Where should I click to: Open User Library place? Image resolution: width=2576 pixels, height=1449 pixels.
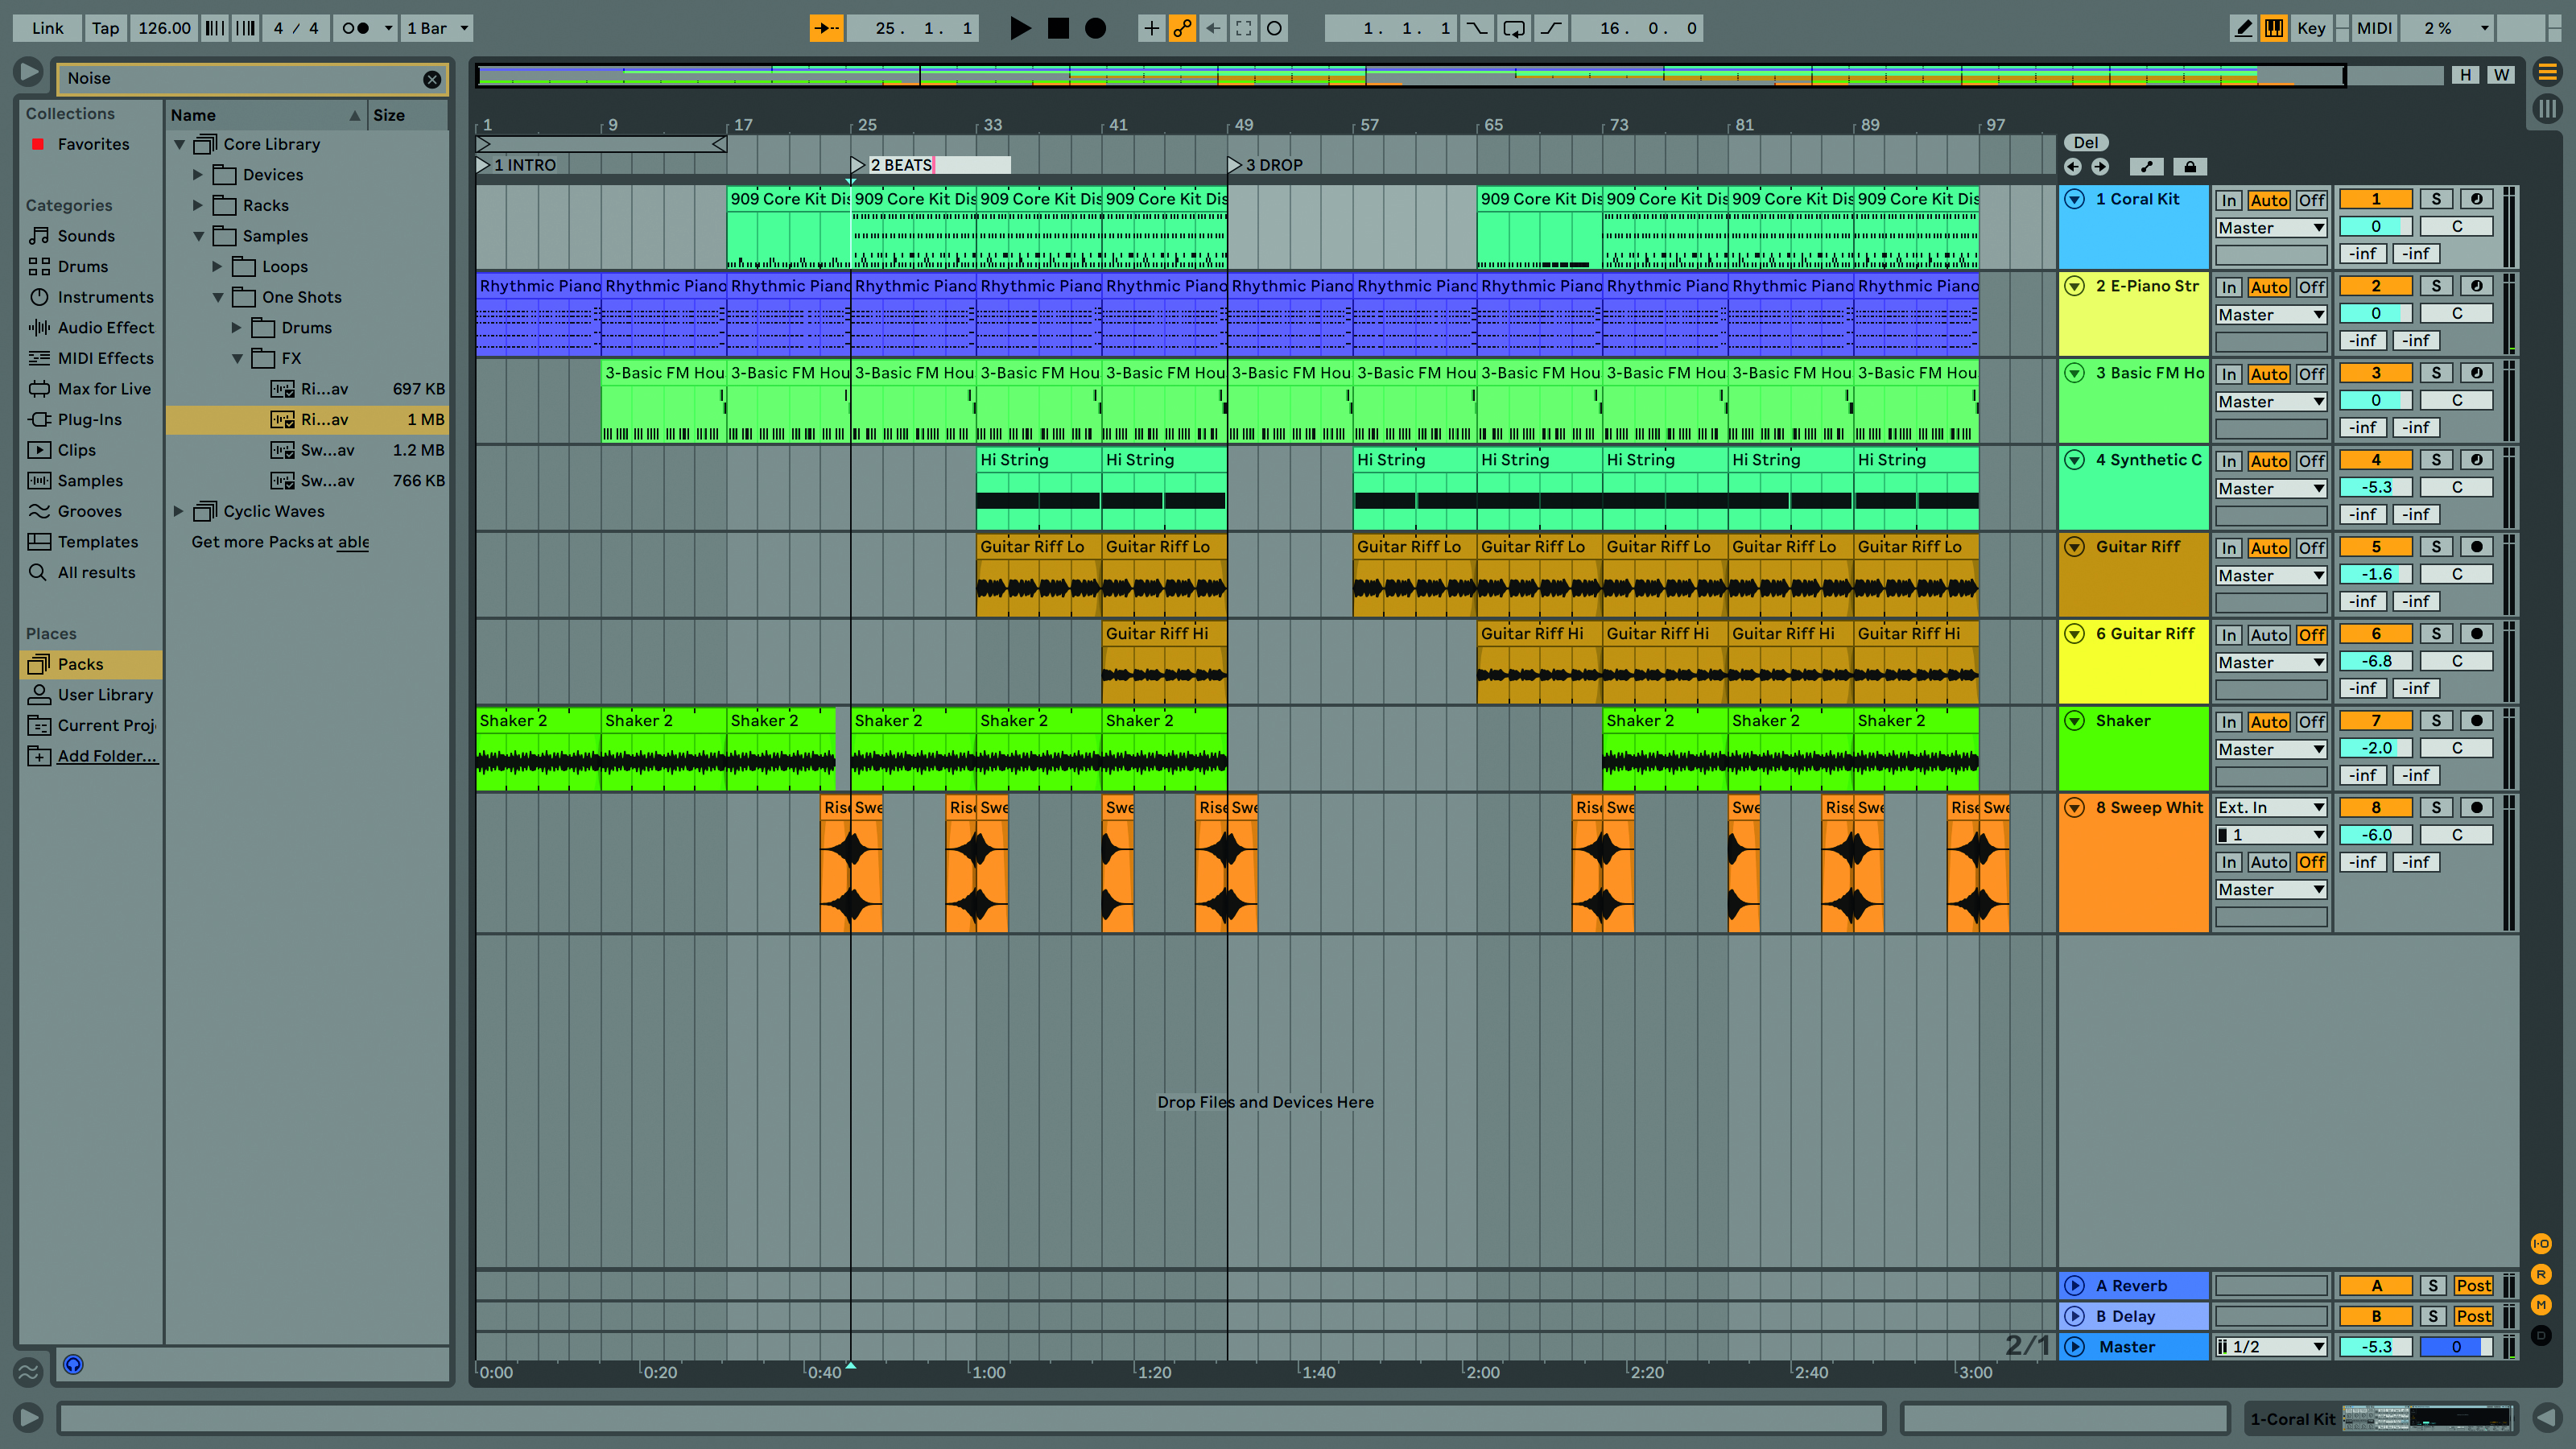click(91, 695)
